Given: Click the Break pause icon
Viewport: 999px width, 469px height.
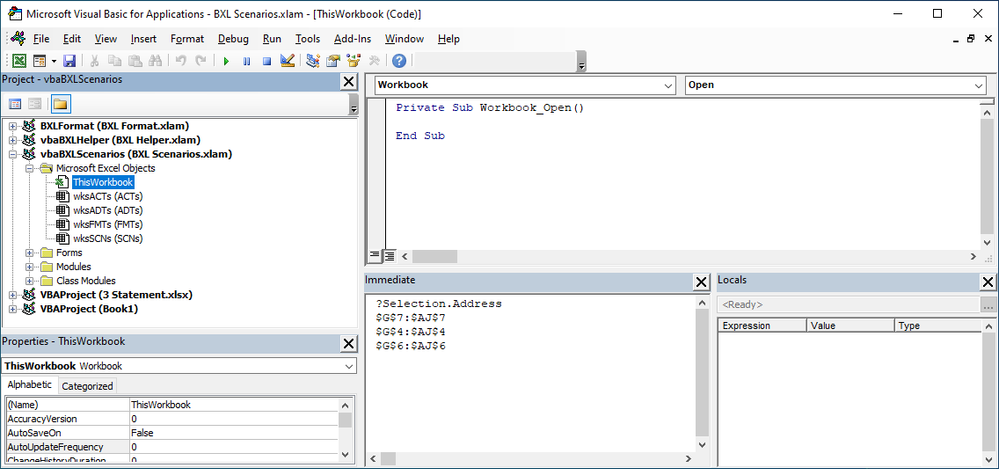Looking at the screenshot, I should pyautogui.click(x=247, y=61).
